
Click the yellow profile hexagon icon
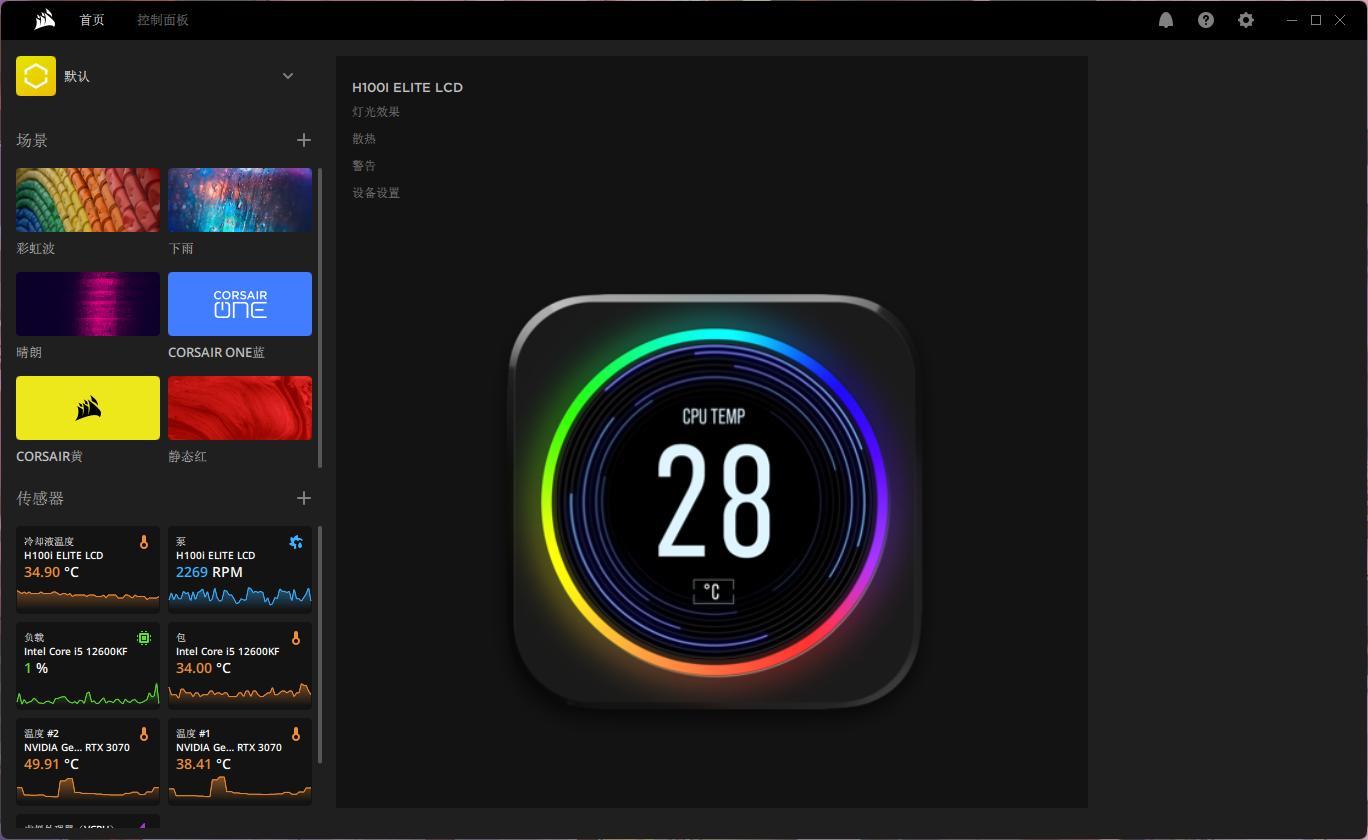click(36, 76)
